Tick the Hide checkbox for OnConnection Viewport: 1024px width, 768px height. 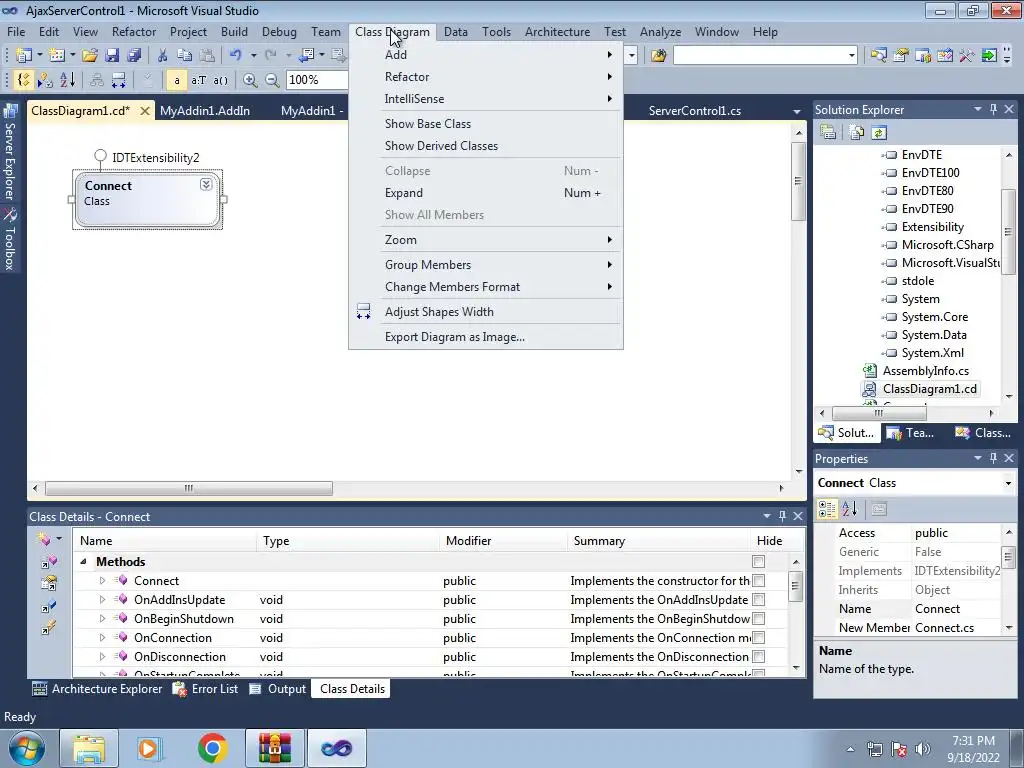coord(758,637)
